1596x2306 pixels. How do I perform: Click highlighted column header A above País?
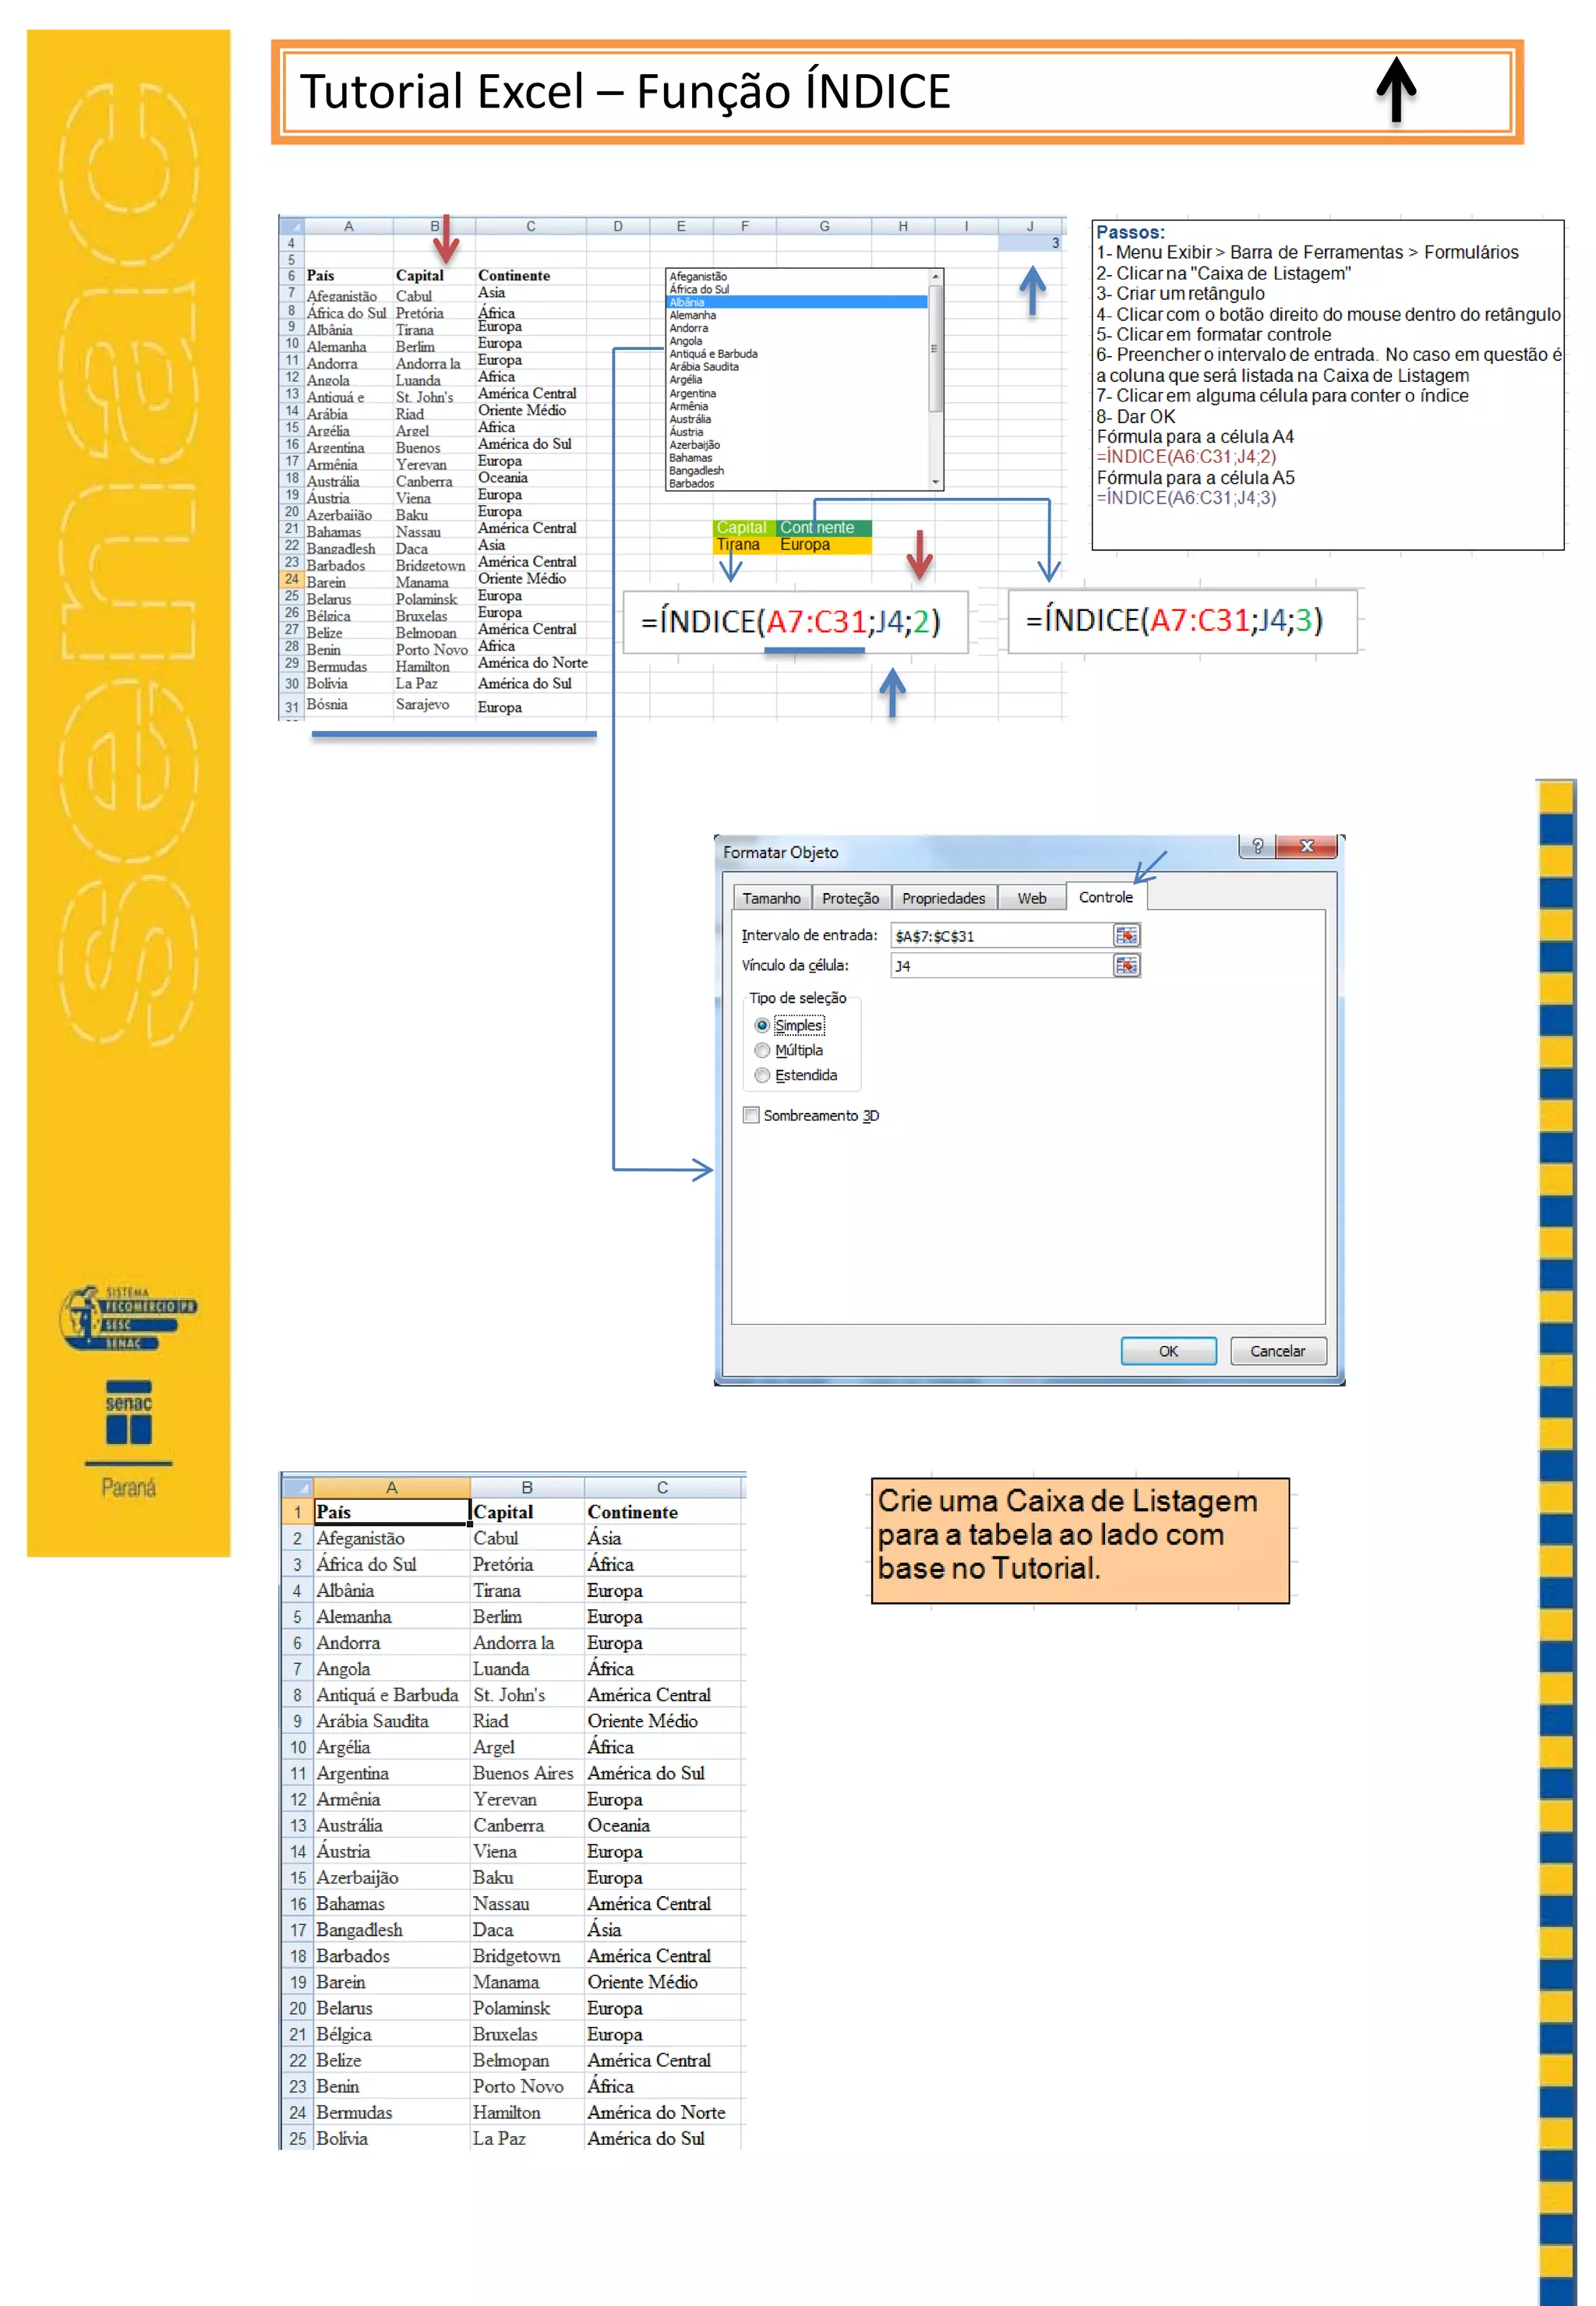[x=391, y=1487]
